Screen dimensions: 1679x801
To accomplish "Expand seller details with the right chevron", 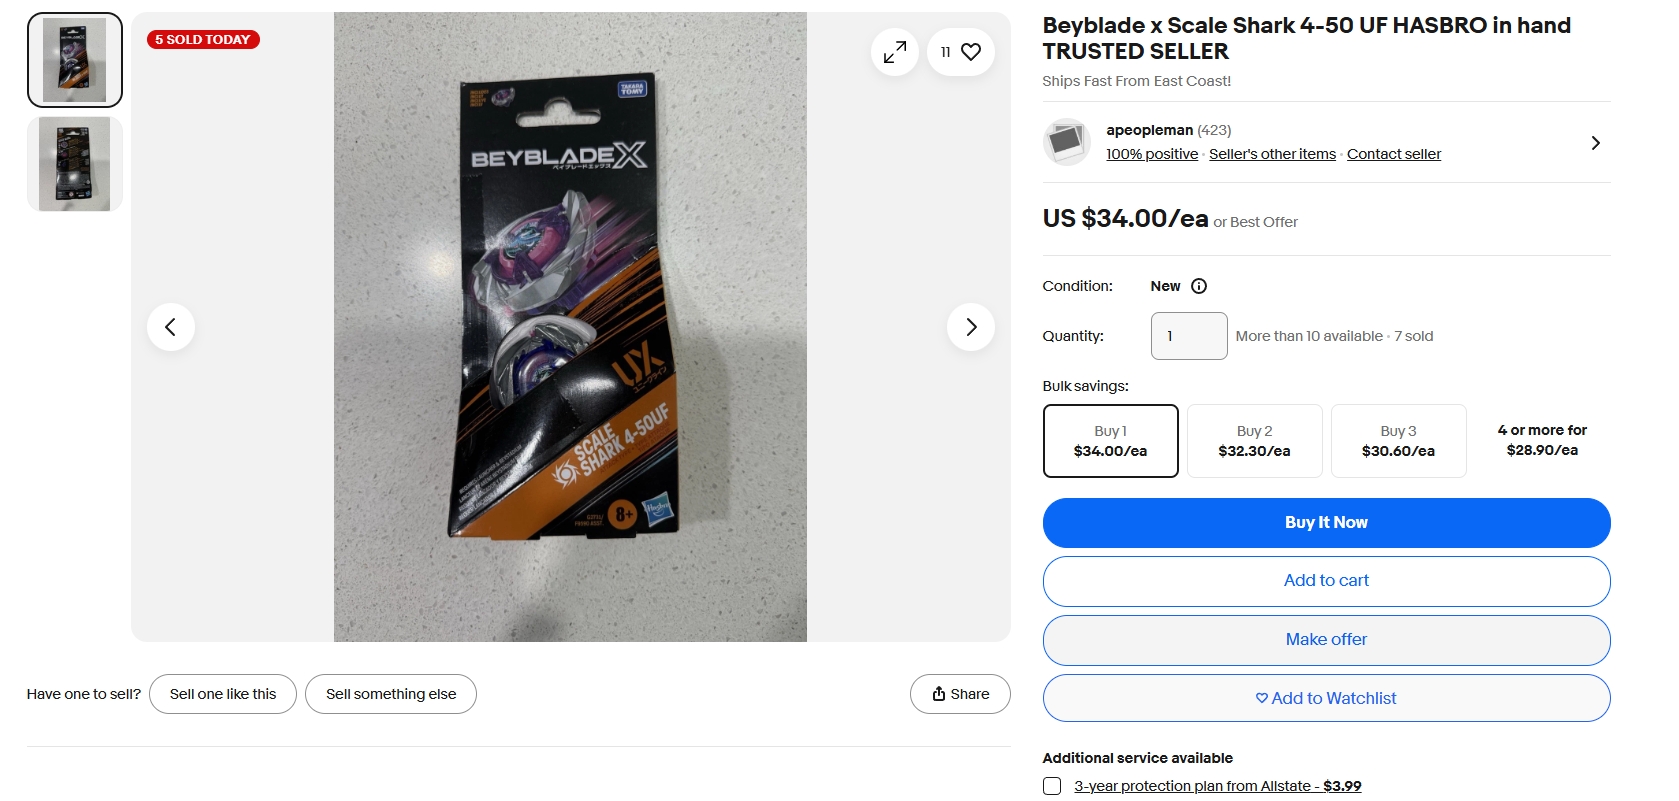I will coord(1595,143).
